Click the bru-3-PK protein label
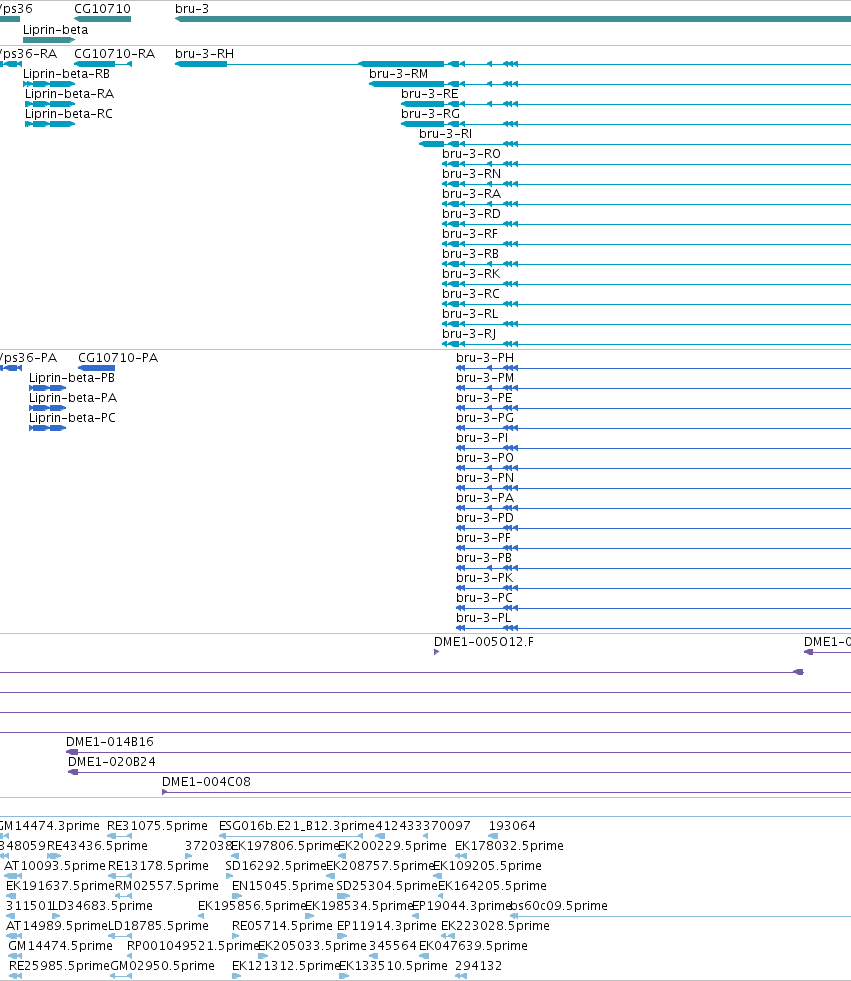Viewport: 851px width, 981px height. 484,578
